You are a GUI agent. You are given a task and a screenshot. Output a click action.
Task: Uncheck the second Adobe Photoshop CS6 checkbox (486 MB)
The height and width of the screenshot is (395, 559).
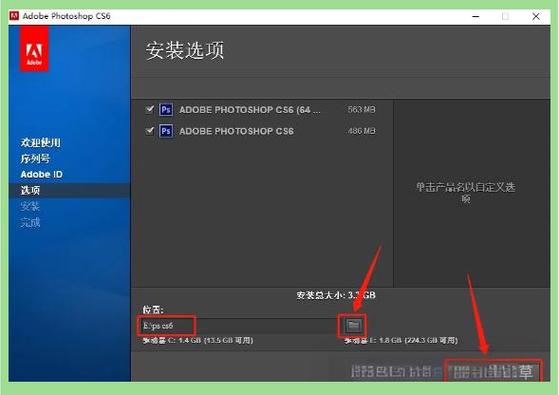[150, 131]
